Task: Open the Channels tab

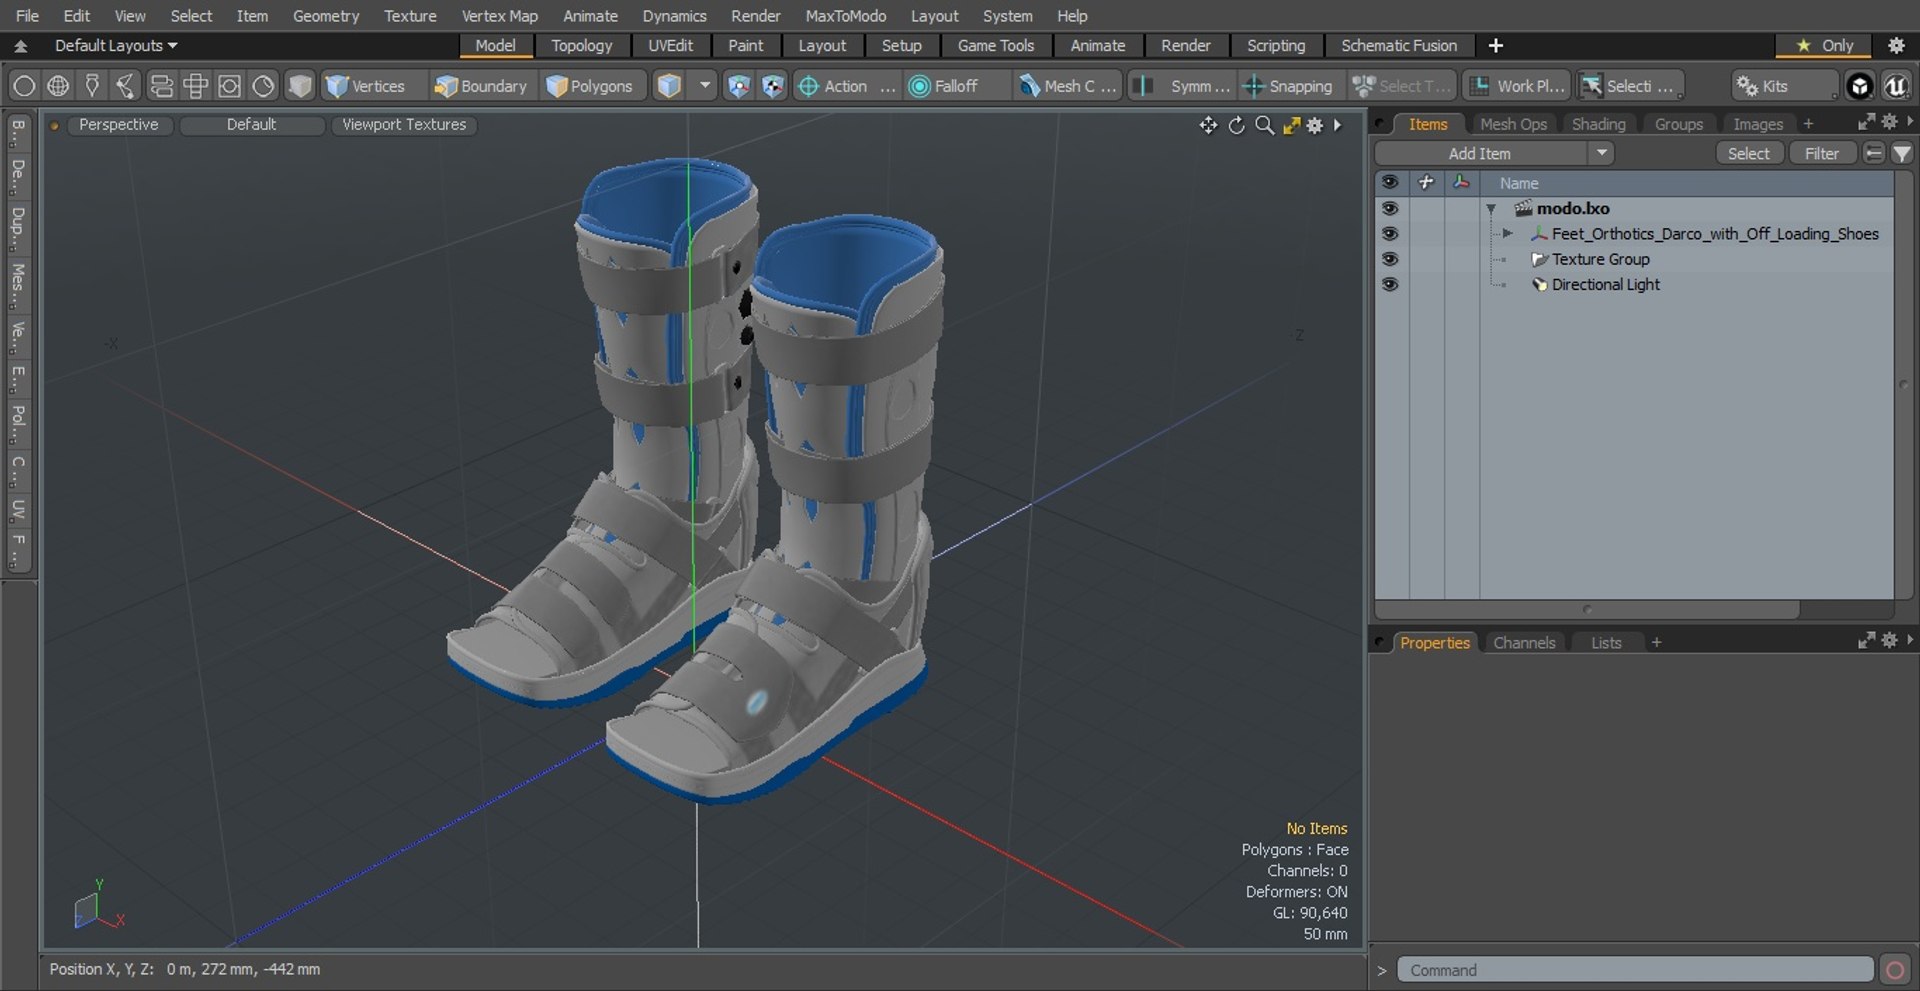Action: pos(1524,642)
